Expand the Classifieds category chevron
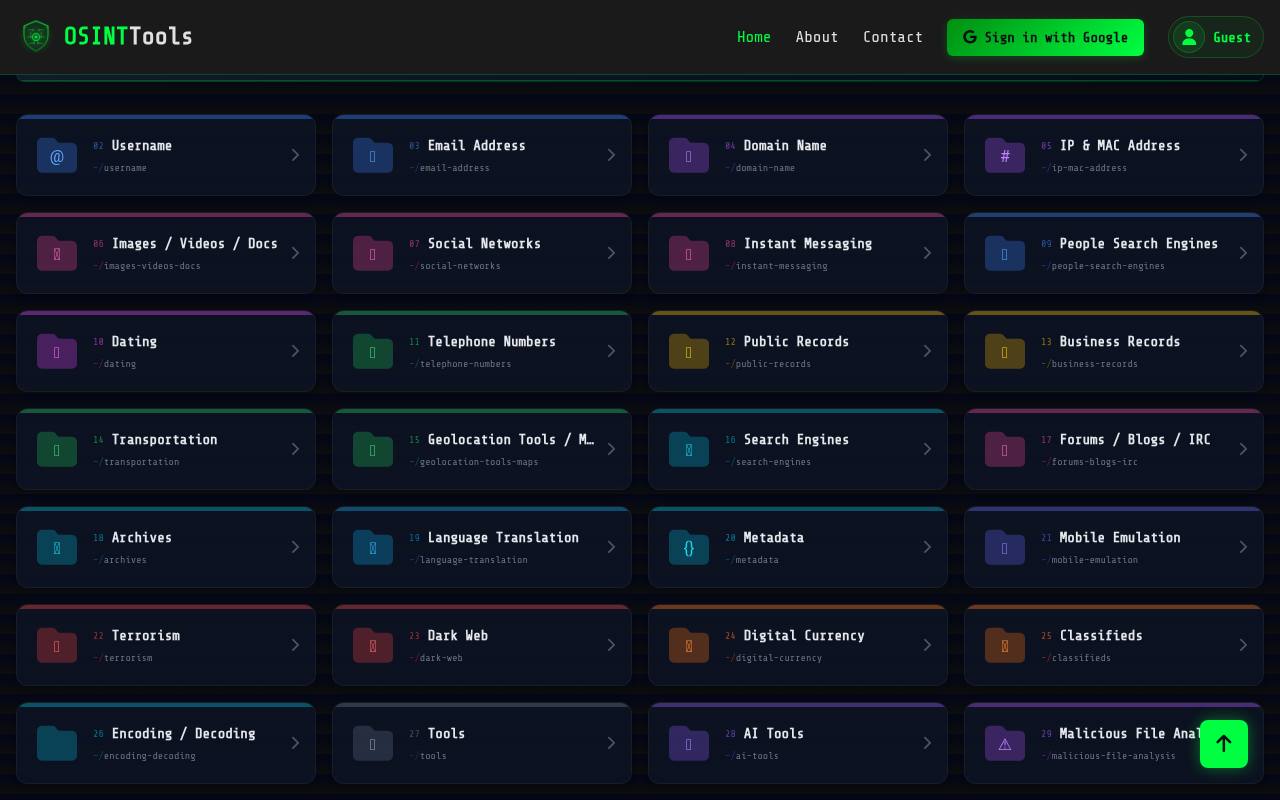Image resolution: width=1280 pixels, height=800 pixels. click(x=1243, y=645)
